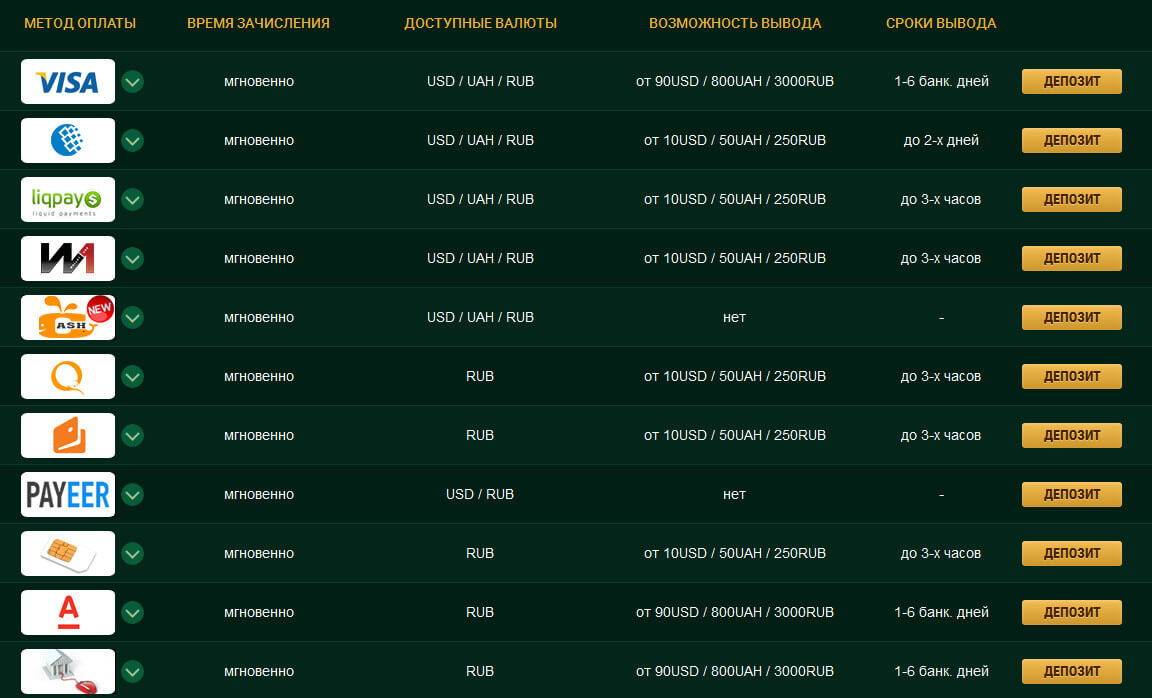This screenshot has height=698, width=1152.
Task: Click the ДОСТУПНЫЕ ВАЛЮТЫ column header
Action: pos(480,24)
